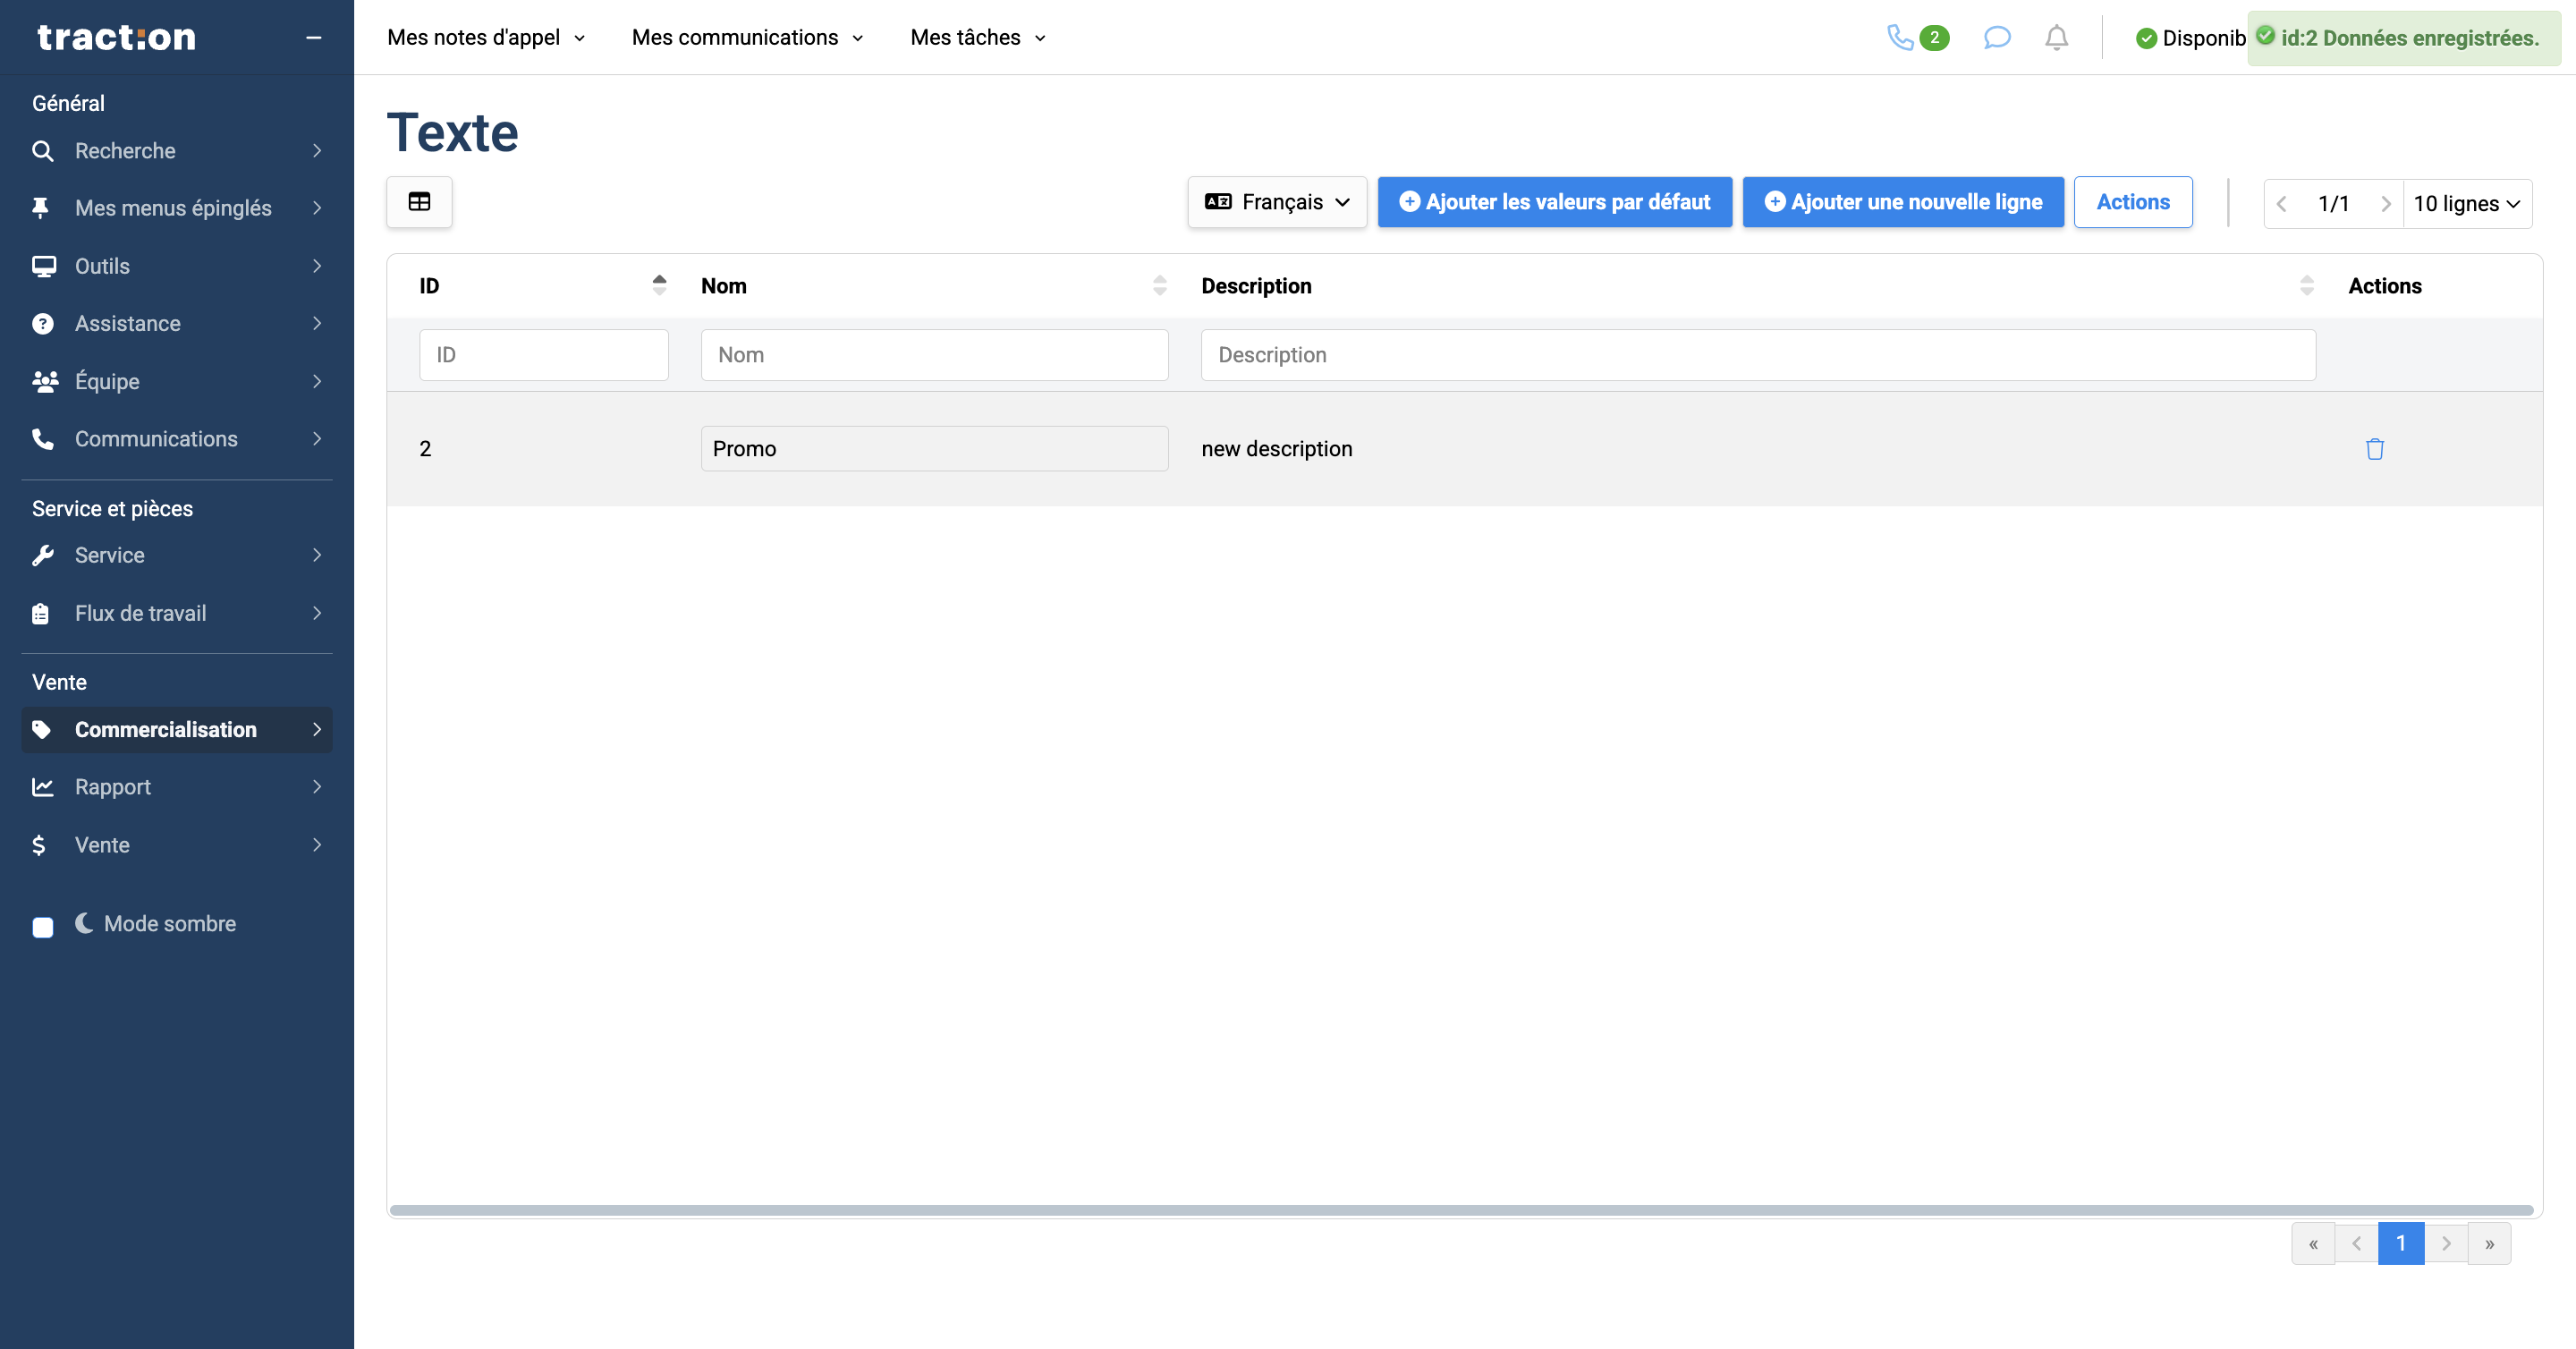2576x1349 pixels.
Task: Click the Ajouter une nouvelle ligne button
Action: coord(1903,201)
